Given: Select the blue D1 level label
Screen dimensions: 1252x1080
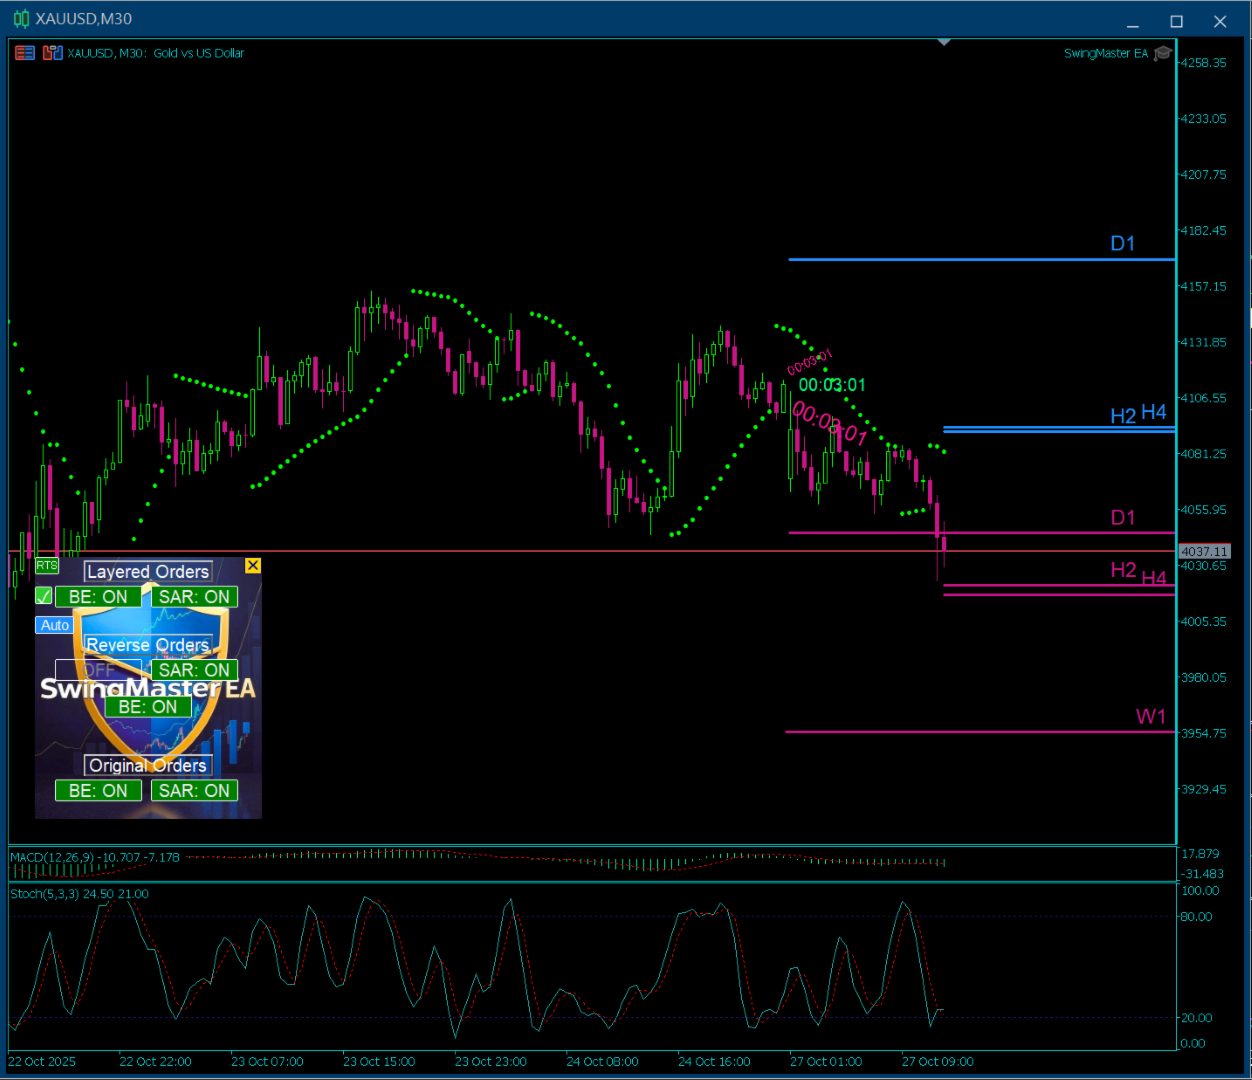Looking at the screenshot, I should pos(1123,244).
